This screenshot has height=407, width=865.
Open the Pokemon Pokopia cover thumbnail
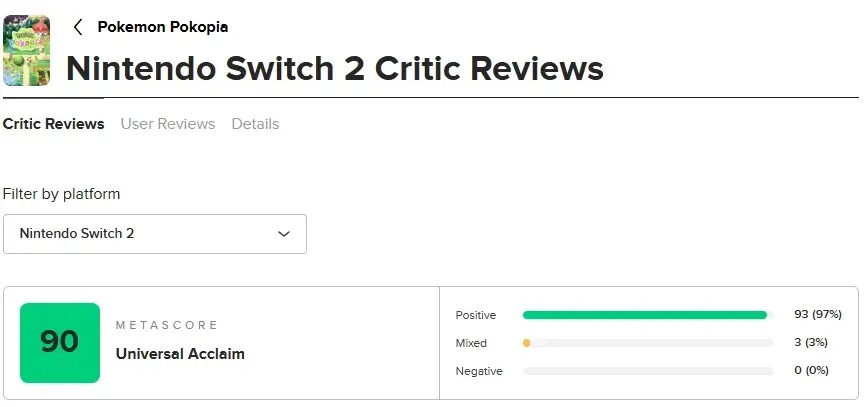coord(26,50)
